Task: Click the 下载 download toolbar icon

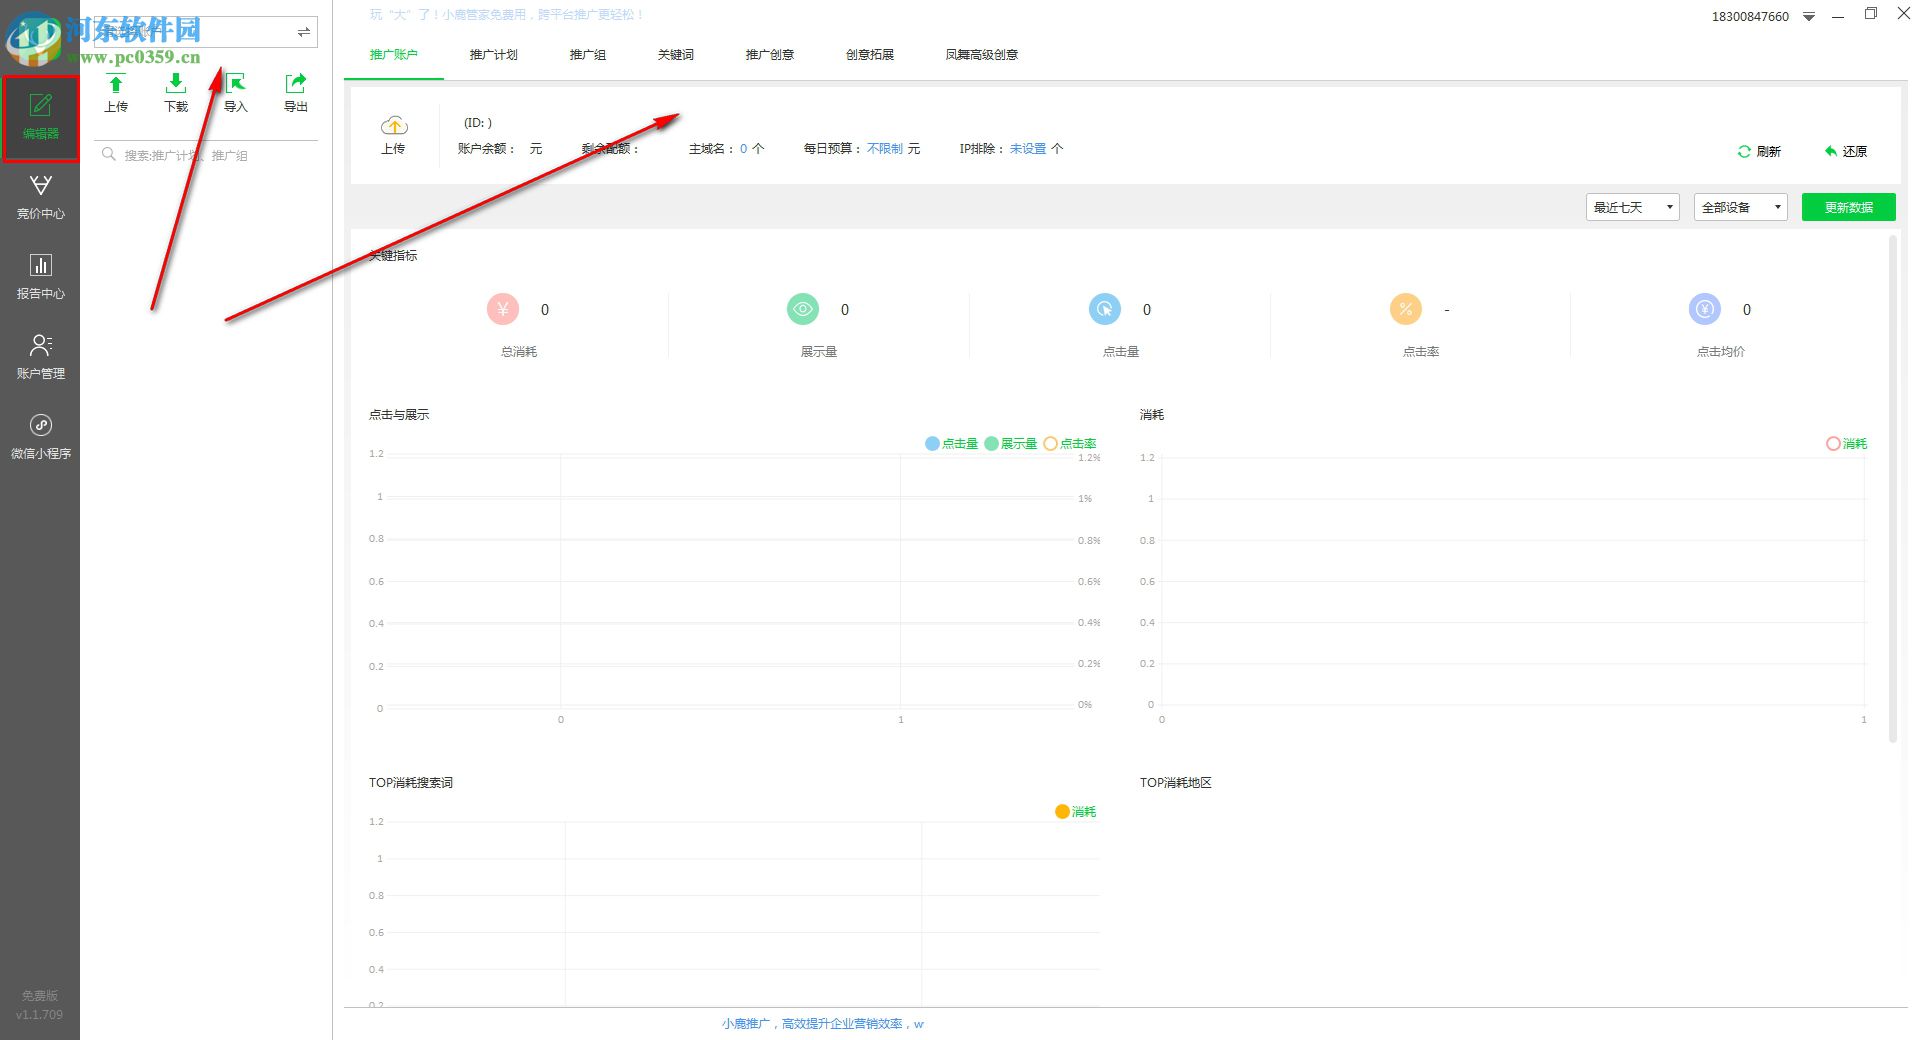Action: (x=176, y=93)
